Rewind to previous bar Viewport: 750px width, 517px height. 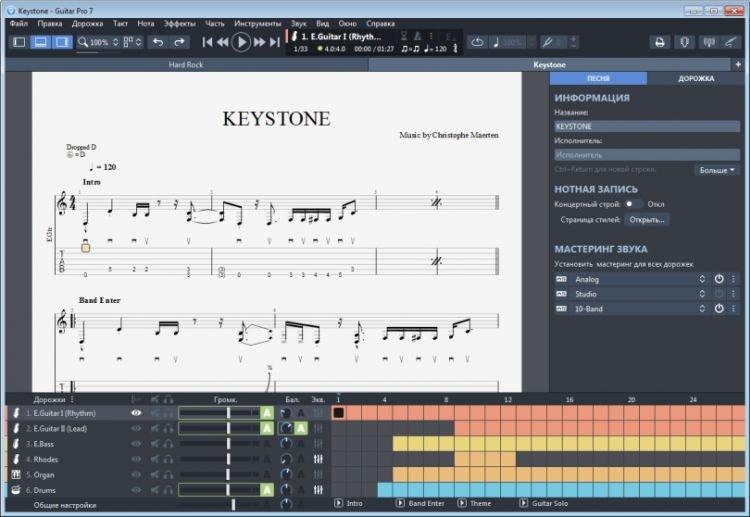coord(222,42)
